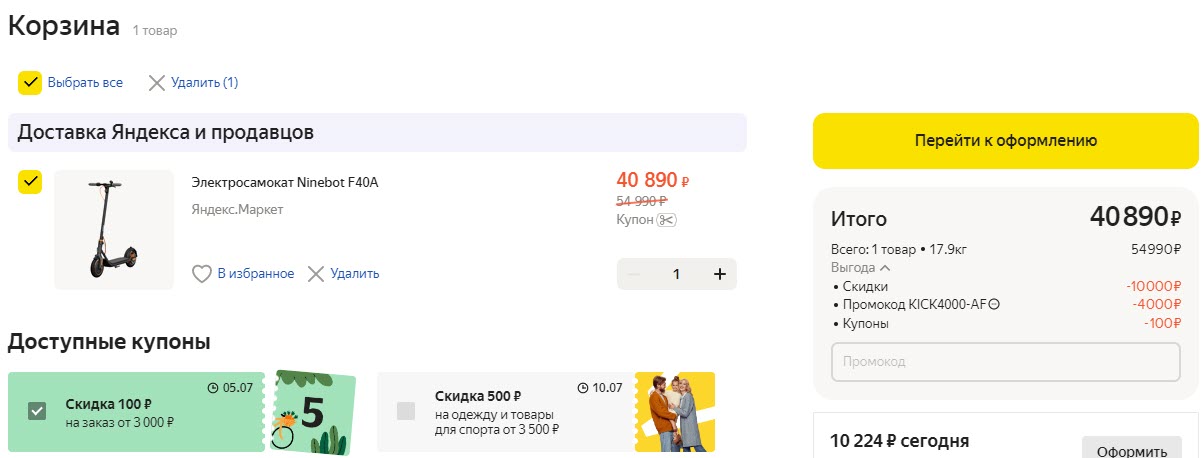
Task: Remove promo code KICK4000-AF via the minus-circle icon
Action: (994, 305)
